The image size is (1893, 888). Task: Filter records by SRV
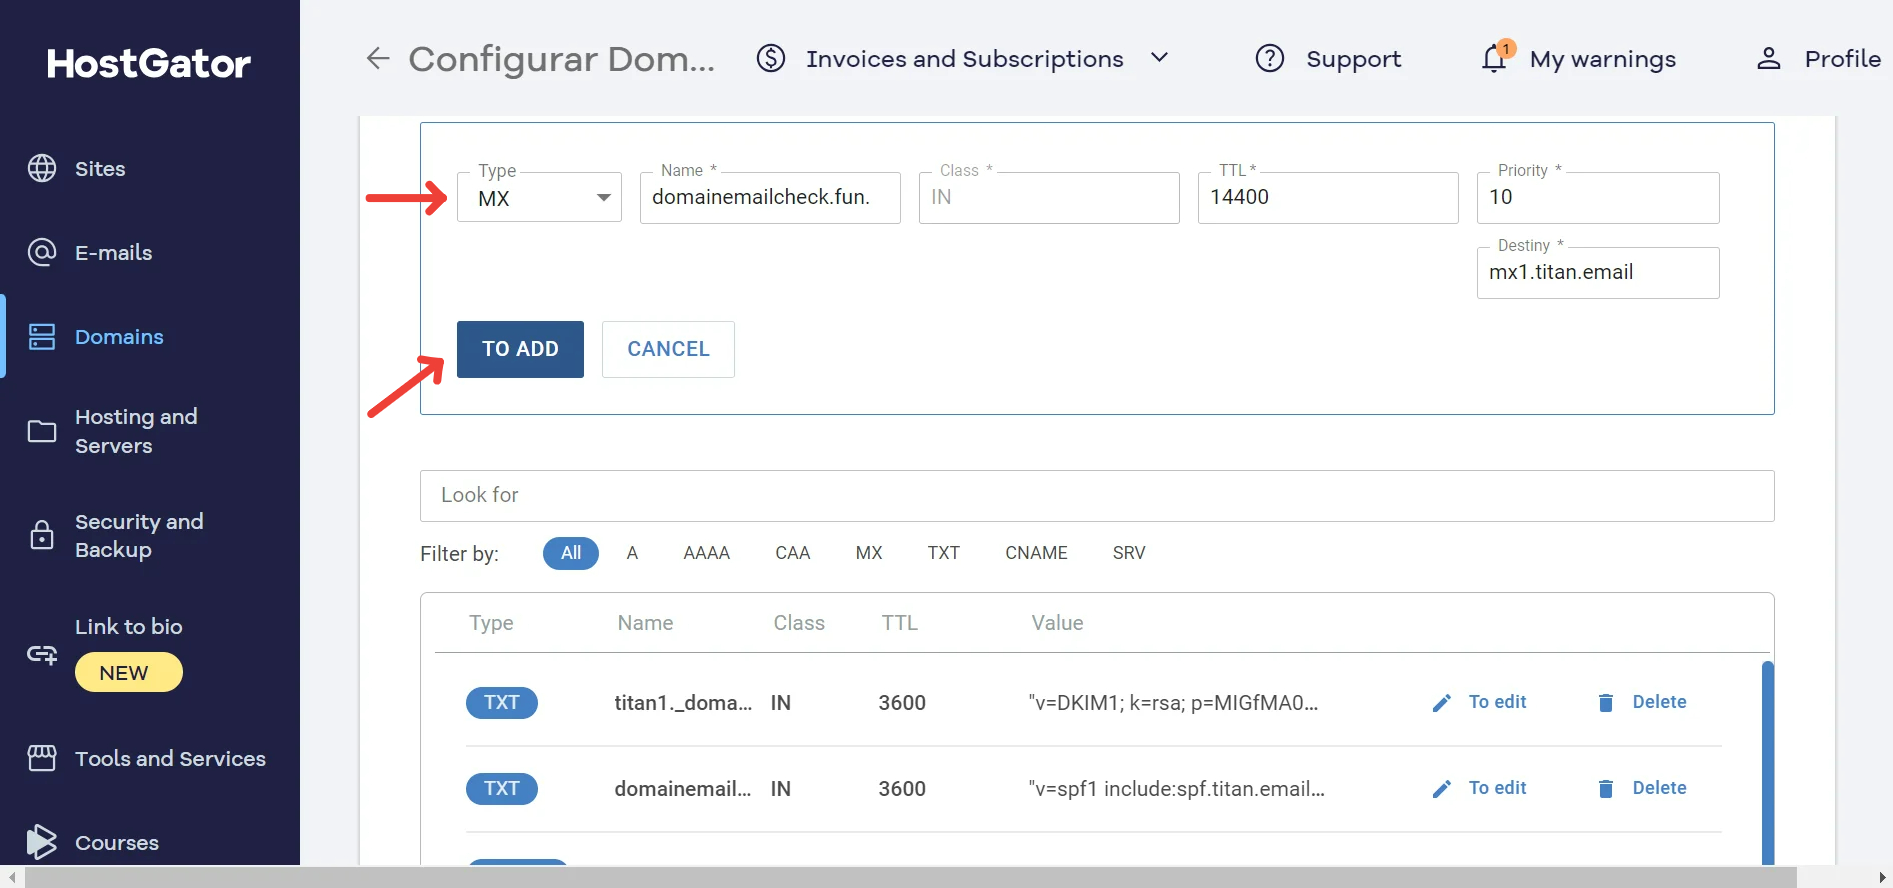(x=1129, y=553)
